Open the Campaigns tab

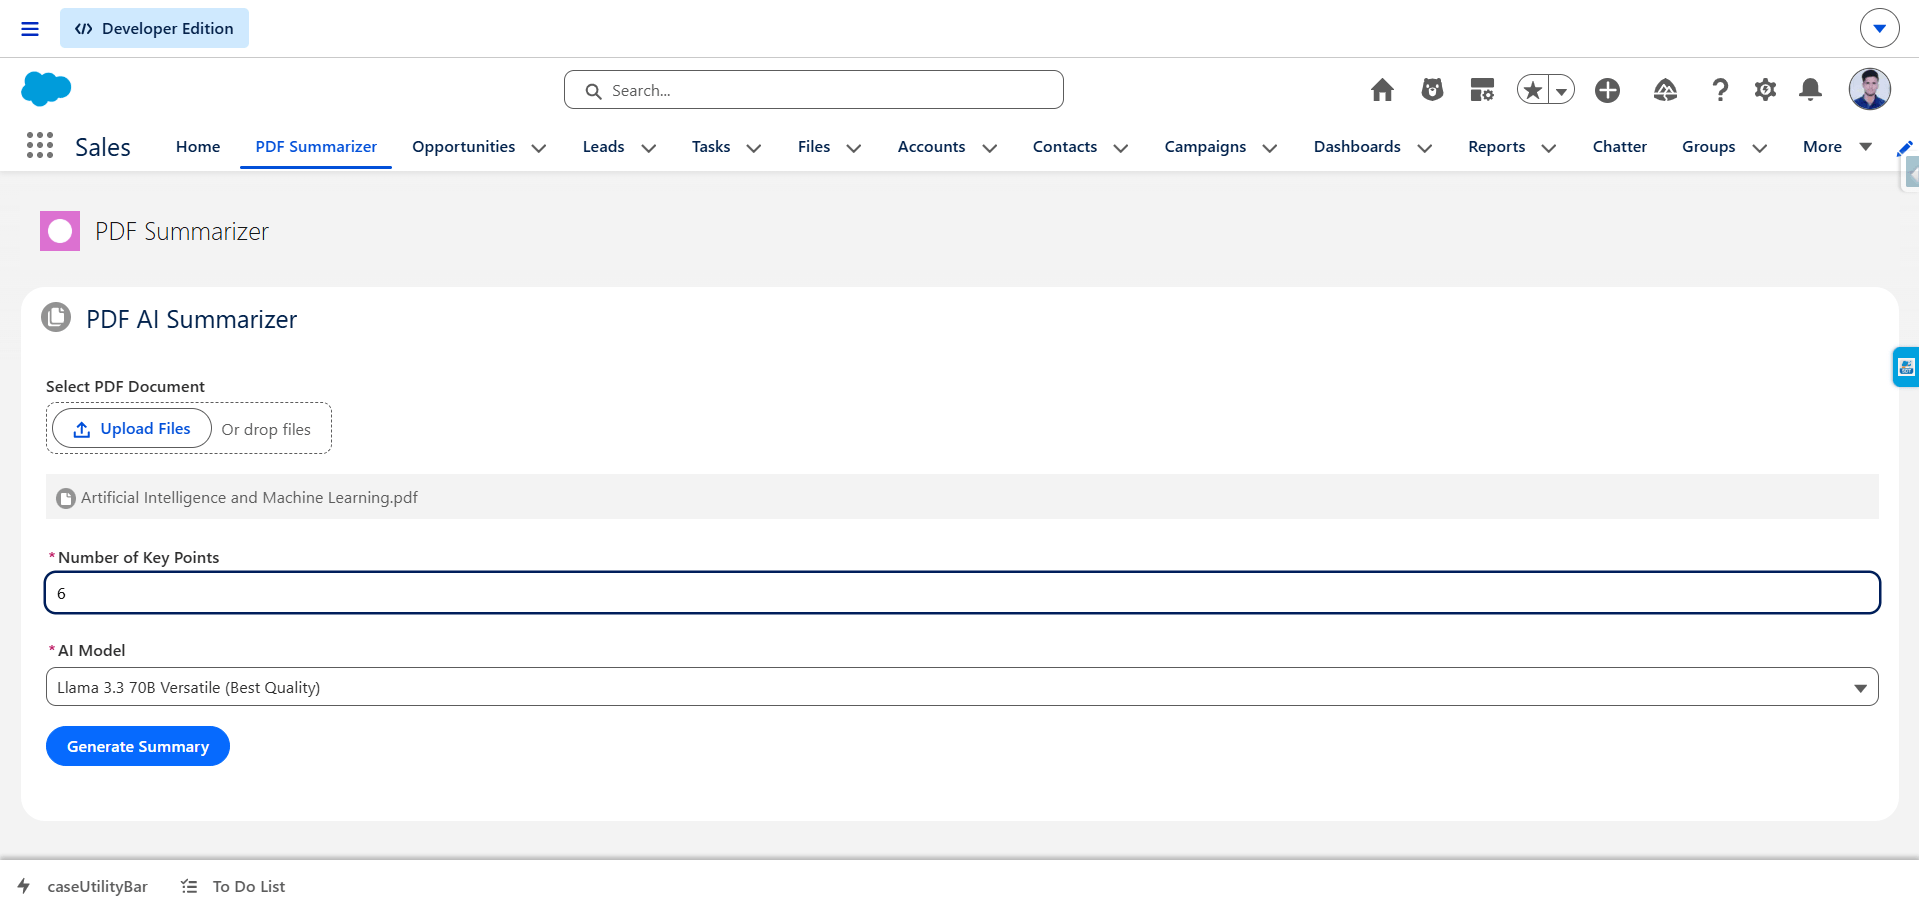coord(1205,147)
